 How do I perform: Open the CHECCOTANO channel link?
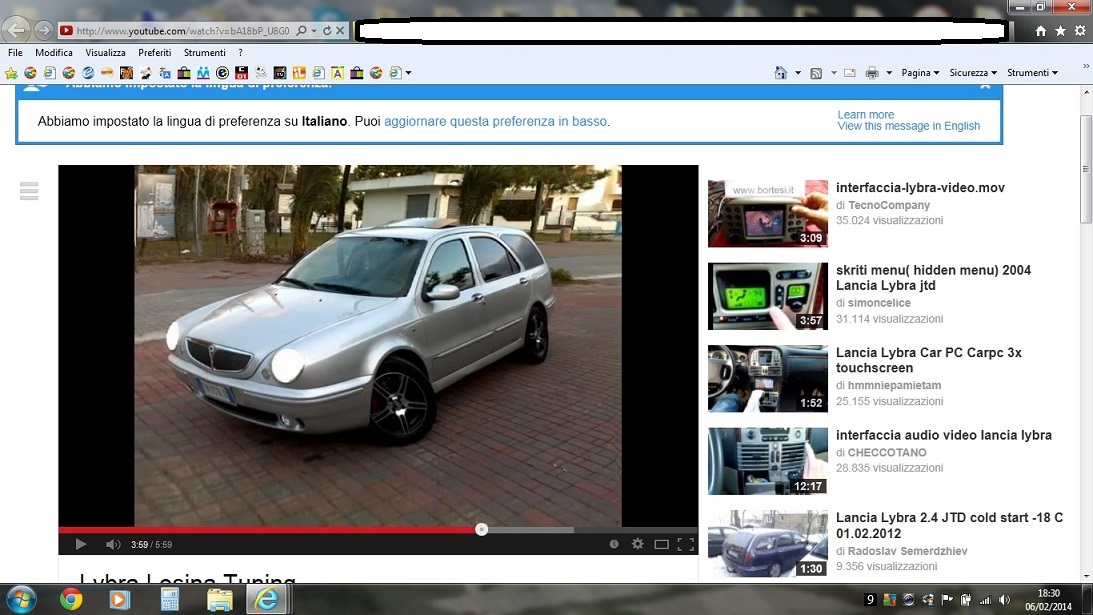coord(887,453)
